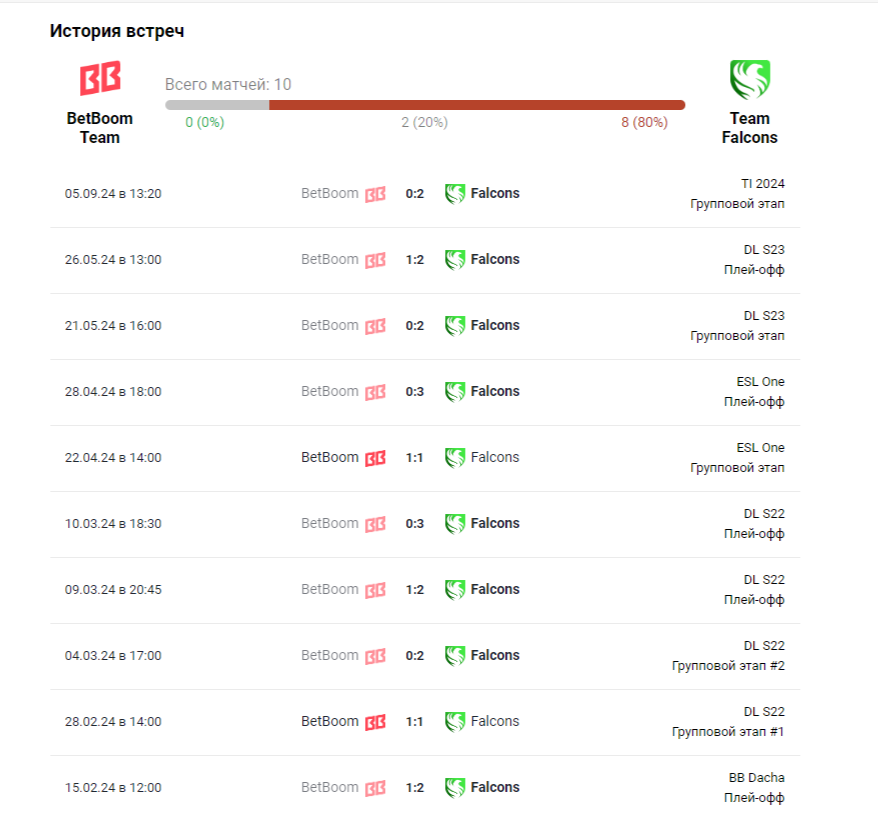Click Falcons icon in 05.09.24 match row

pos(455,193)
